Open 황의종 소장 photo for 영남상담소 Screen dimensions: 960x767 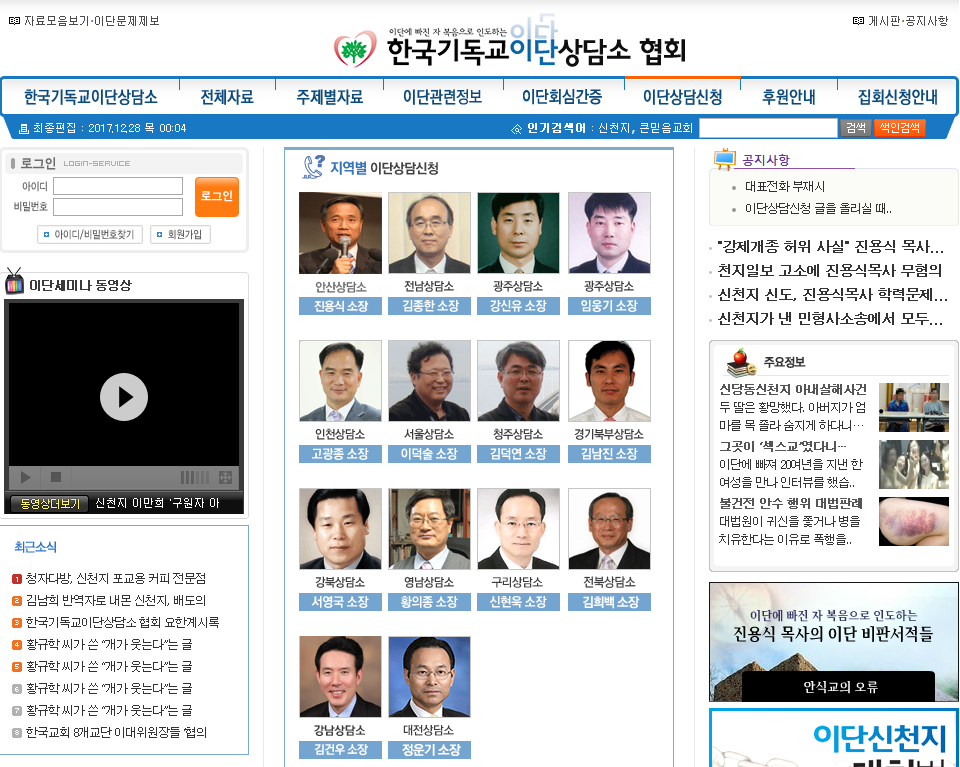click(x=429, y=529)
